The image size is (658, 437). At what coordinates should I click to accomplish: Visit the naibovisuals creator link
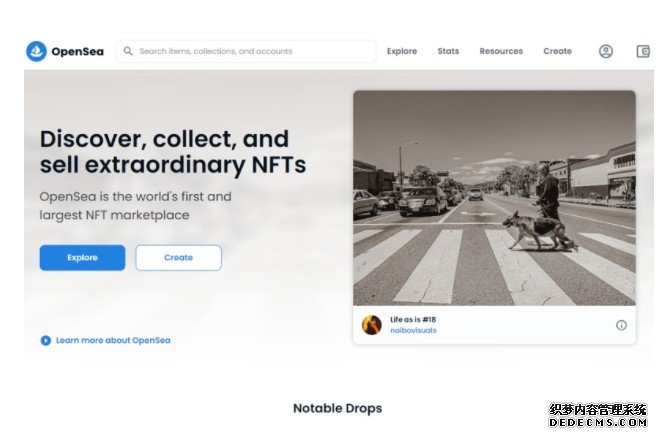pyautogui.click(x=413, y=330)
